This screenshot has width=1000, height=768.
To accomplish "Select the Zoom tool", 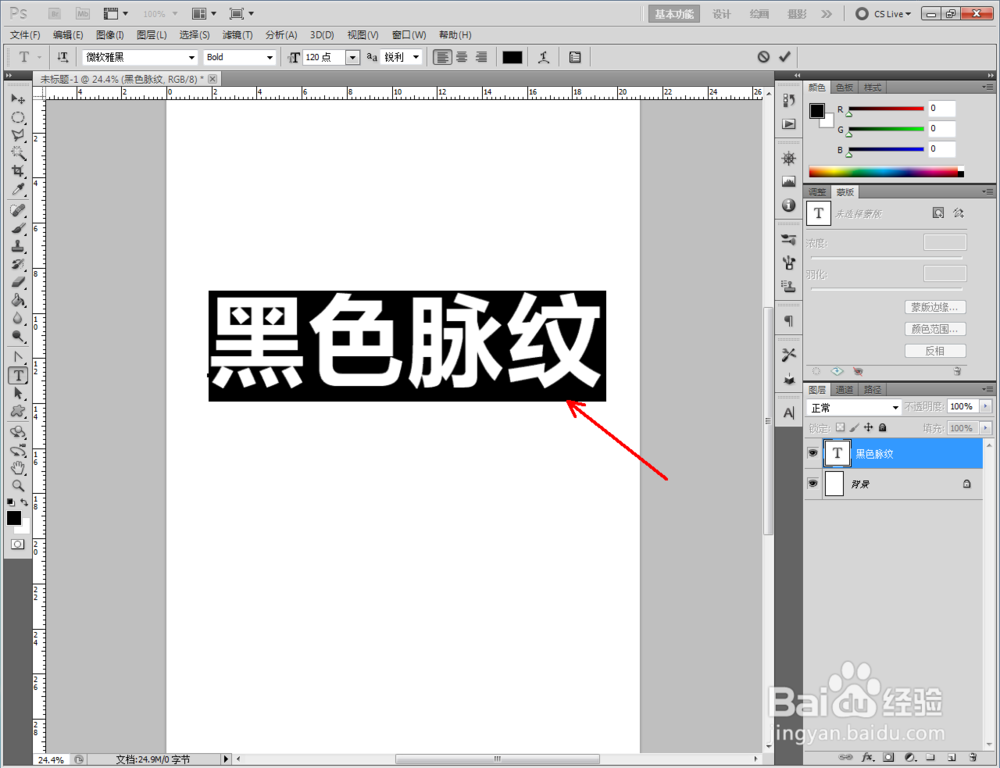I will [18, 485].
